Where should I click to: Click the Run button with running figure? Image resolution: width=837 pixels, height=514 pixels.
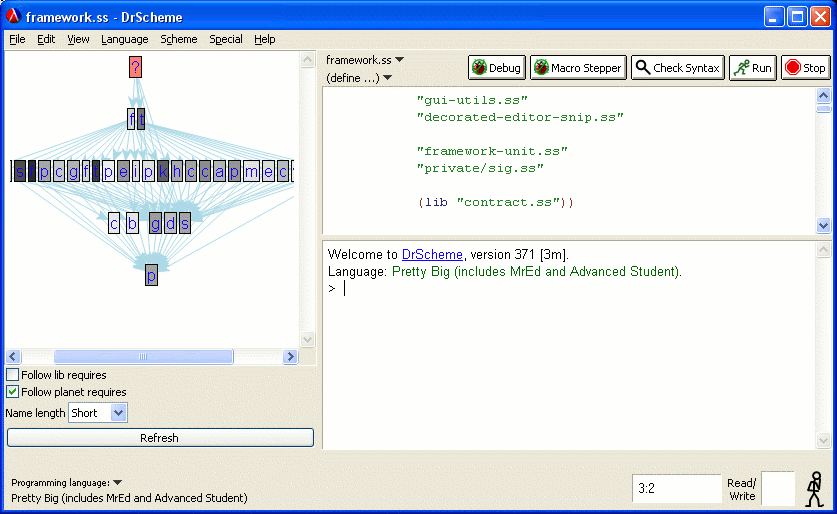753,68
